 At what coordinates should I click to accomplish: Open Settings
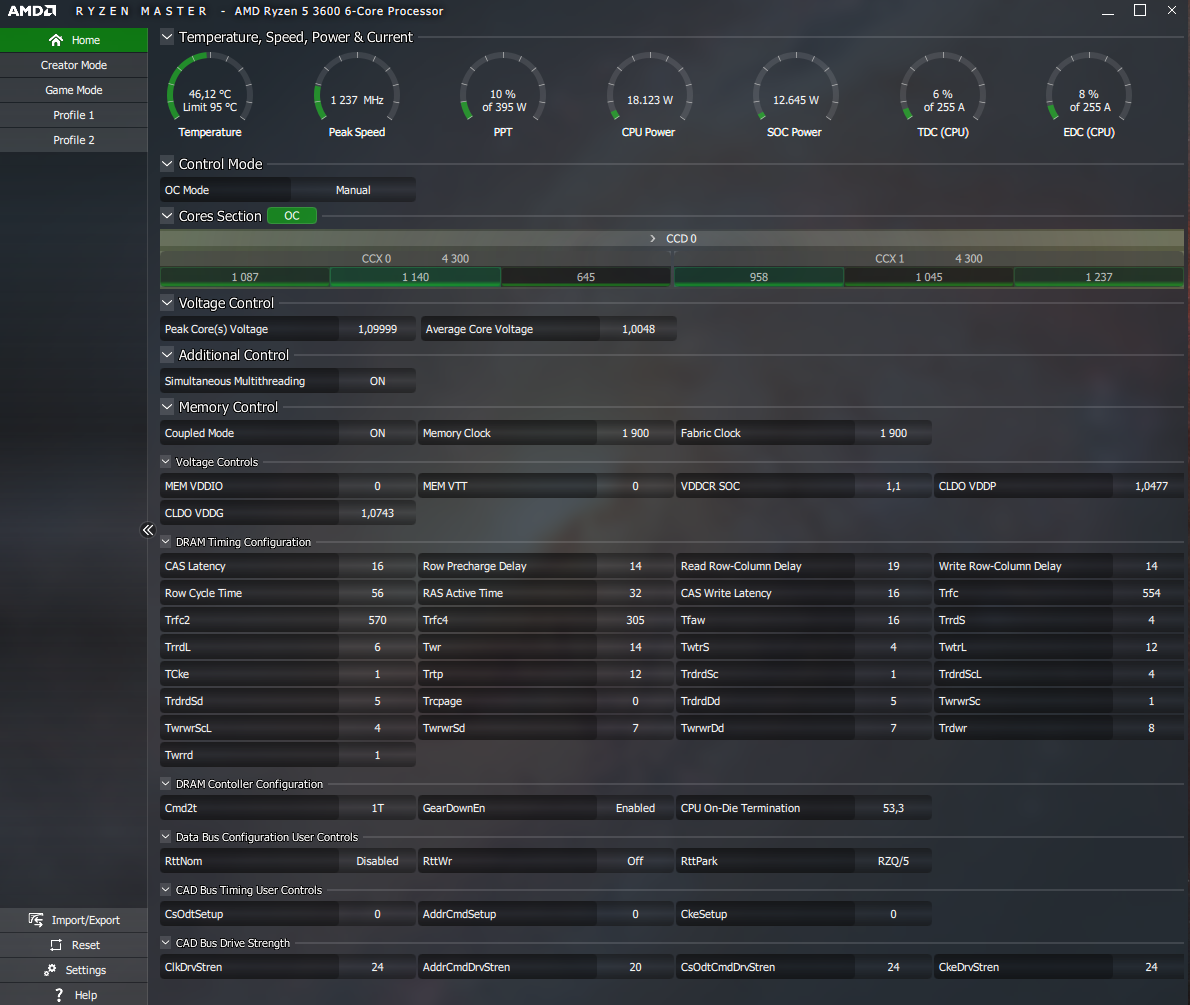(74, 970)
